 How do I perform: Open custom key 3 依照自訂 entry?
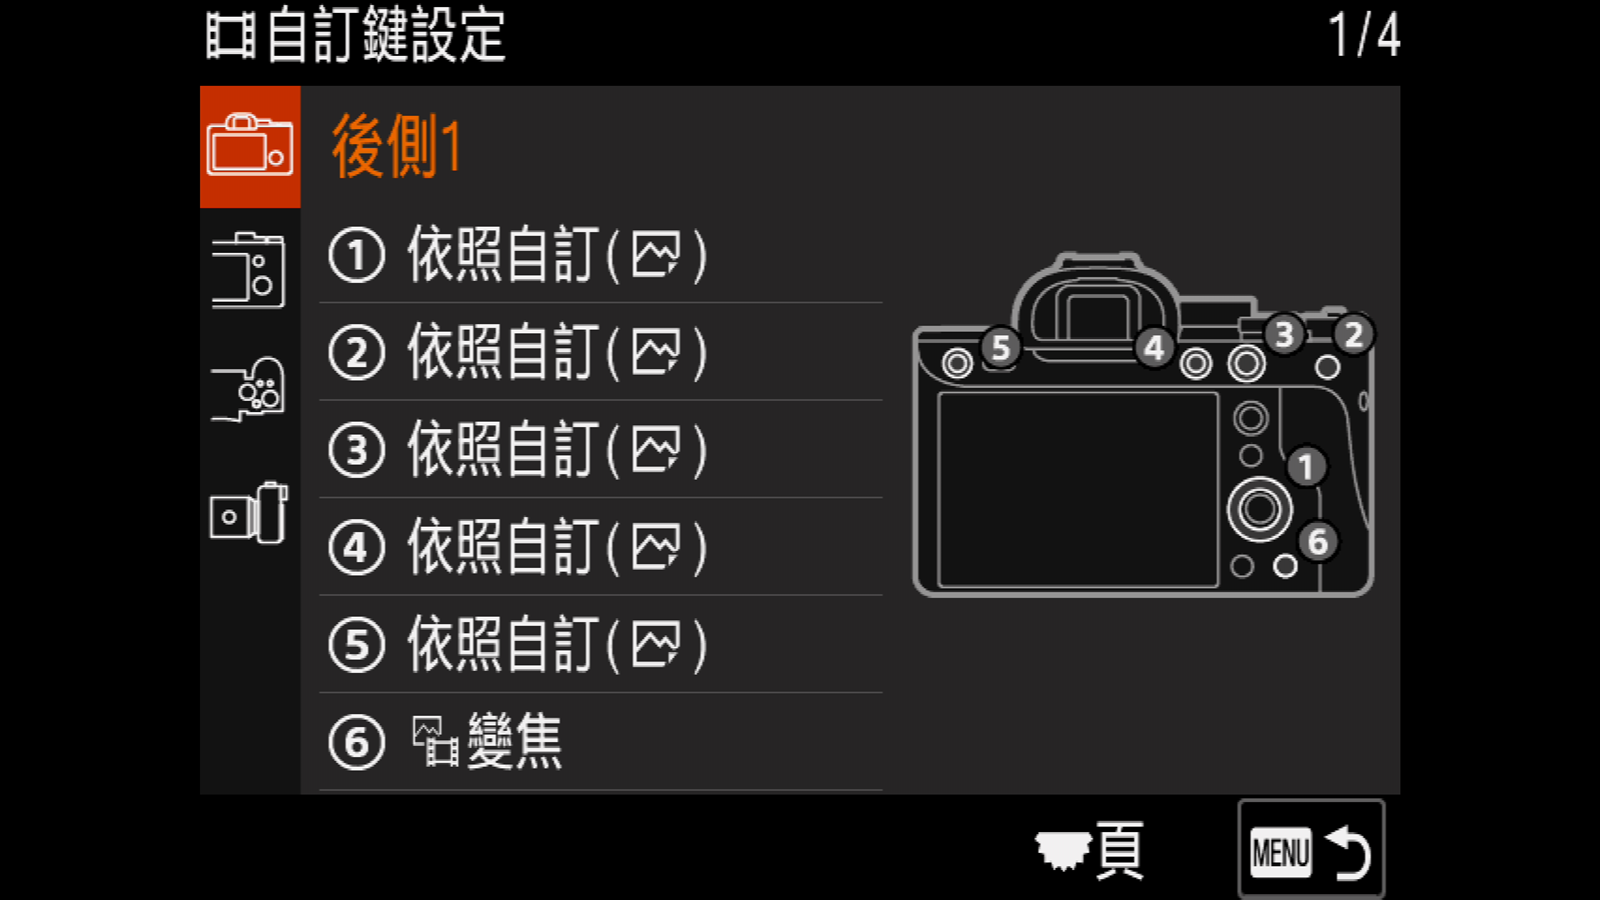(x=601, y=449)
